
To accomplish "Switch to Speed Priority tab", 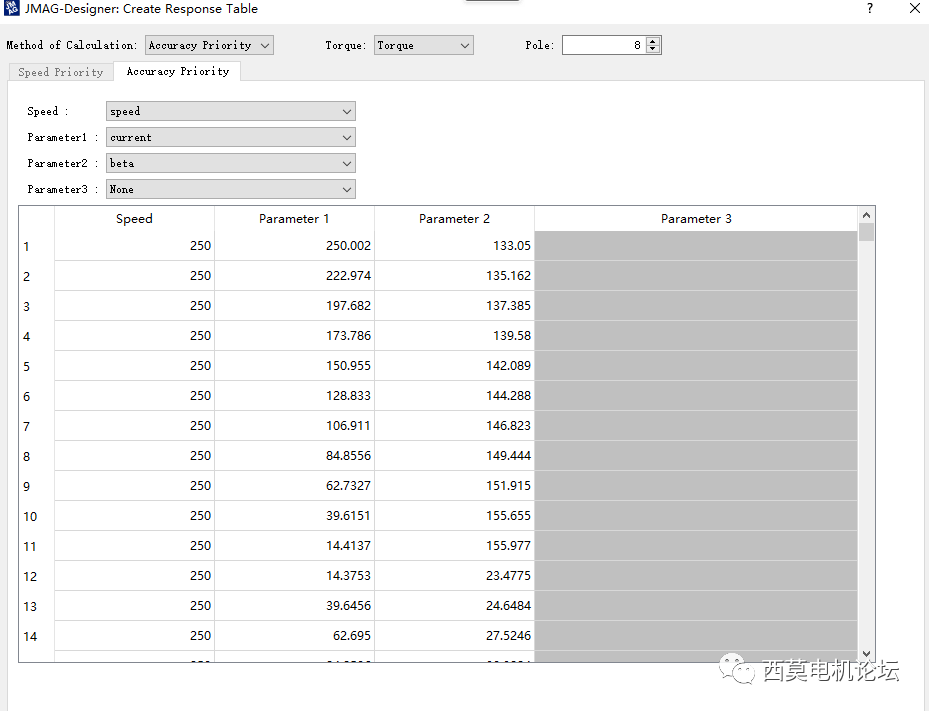I will pyautogui.click(x=60, y=72).
